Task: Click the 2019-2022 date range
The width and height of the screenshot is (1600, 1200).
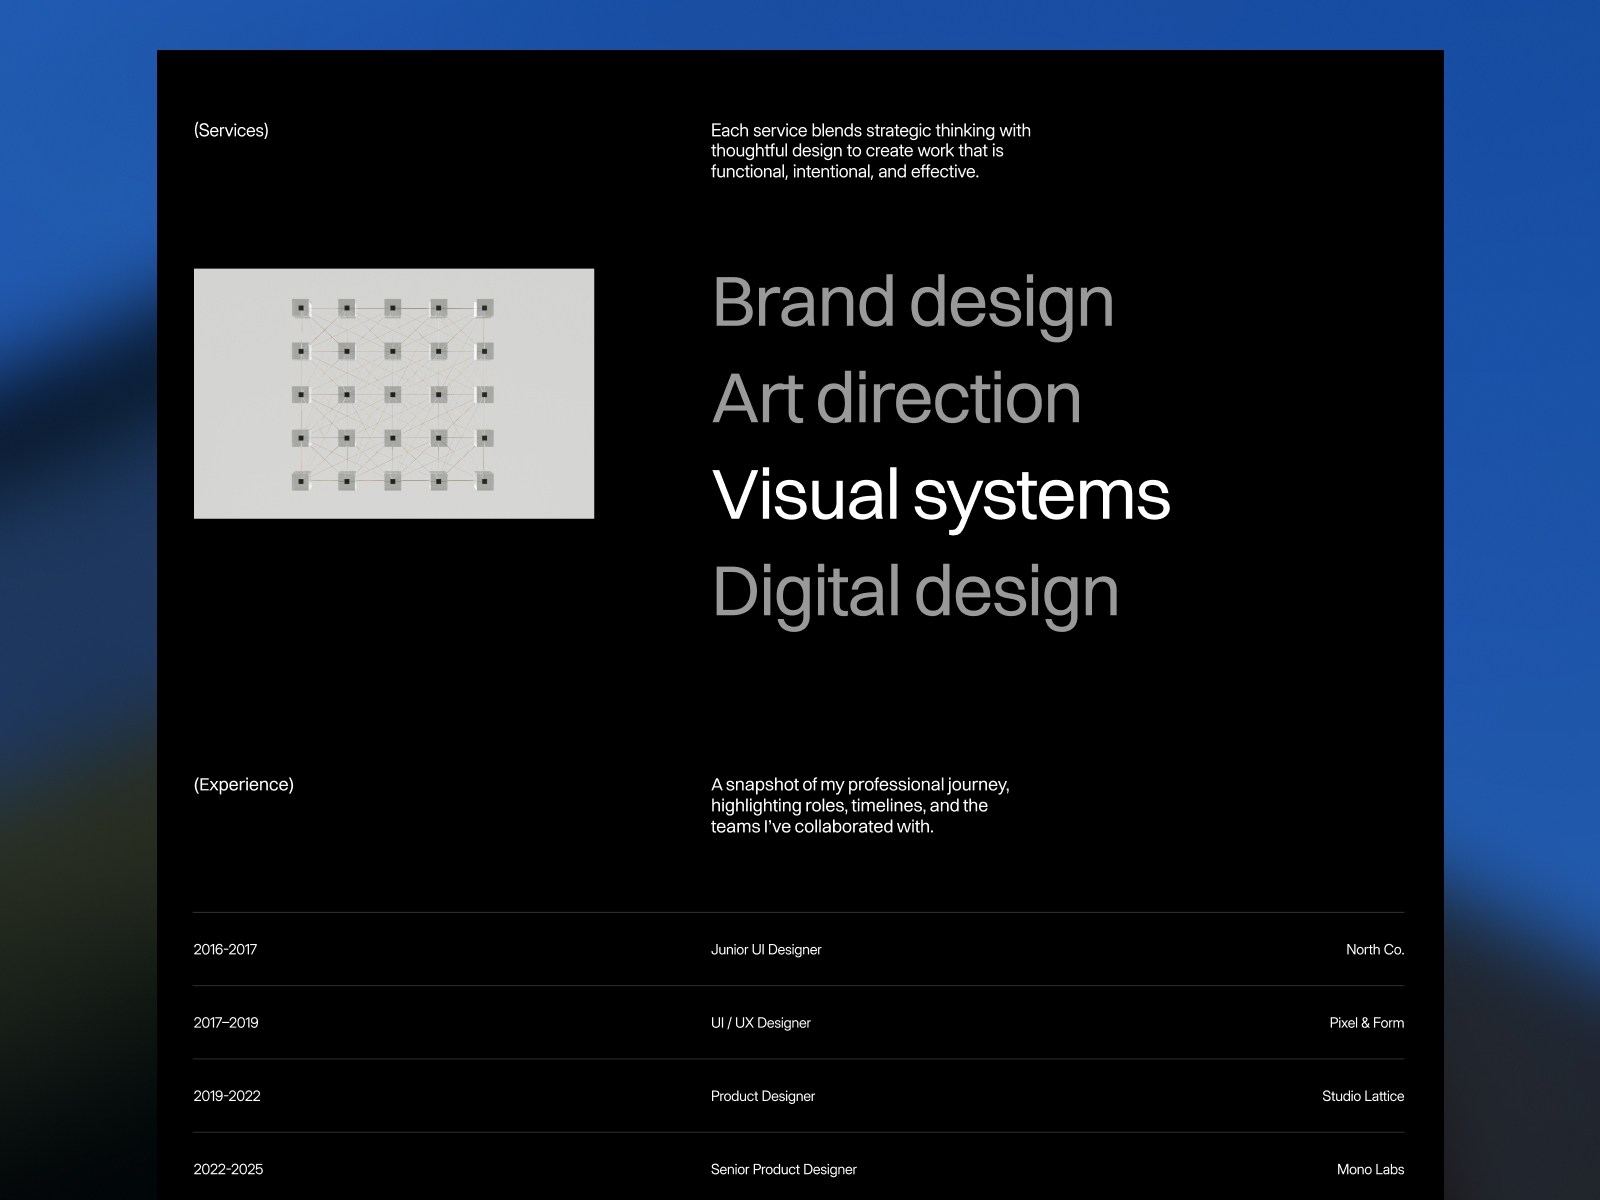Action: point(226,1096)
